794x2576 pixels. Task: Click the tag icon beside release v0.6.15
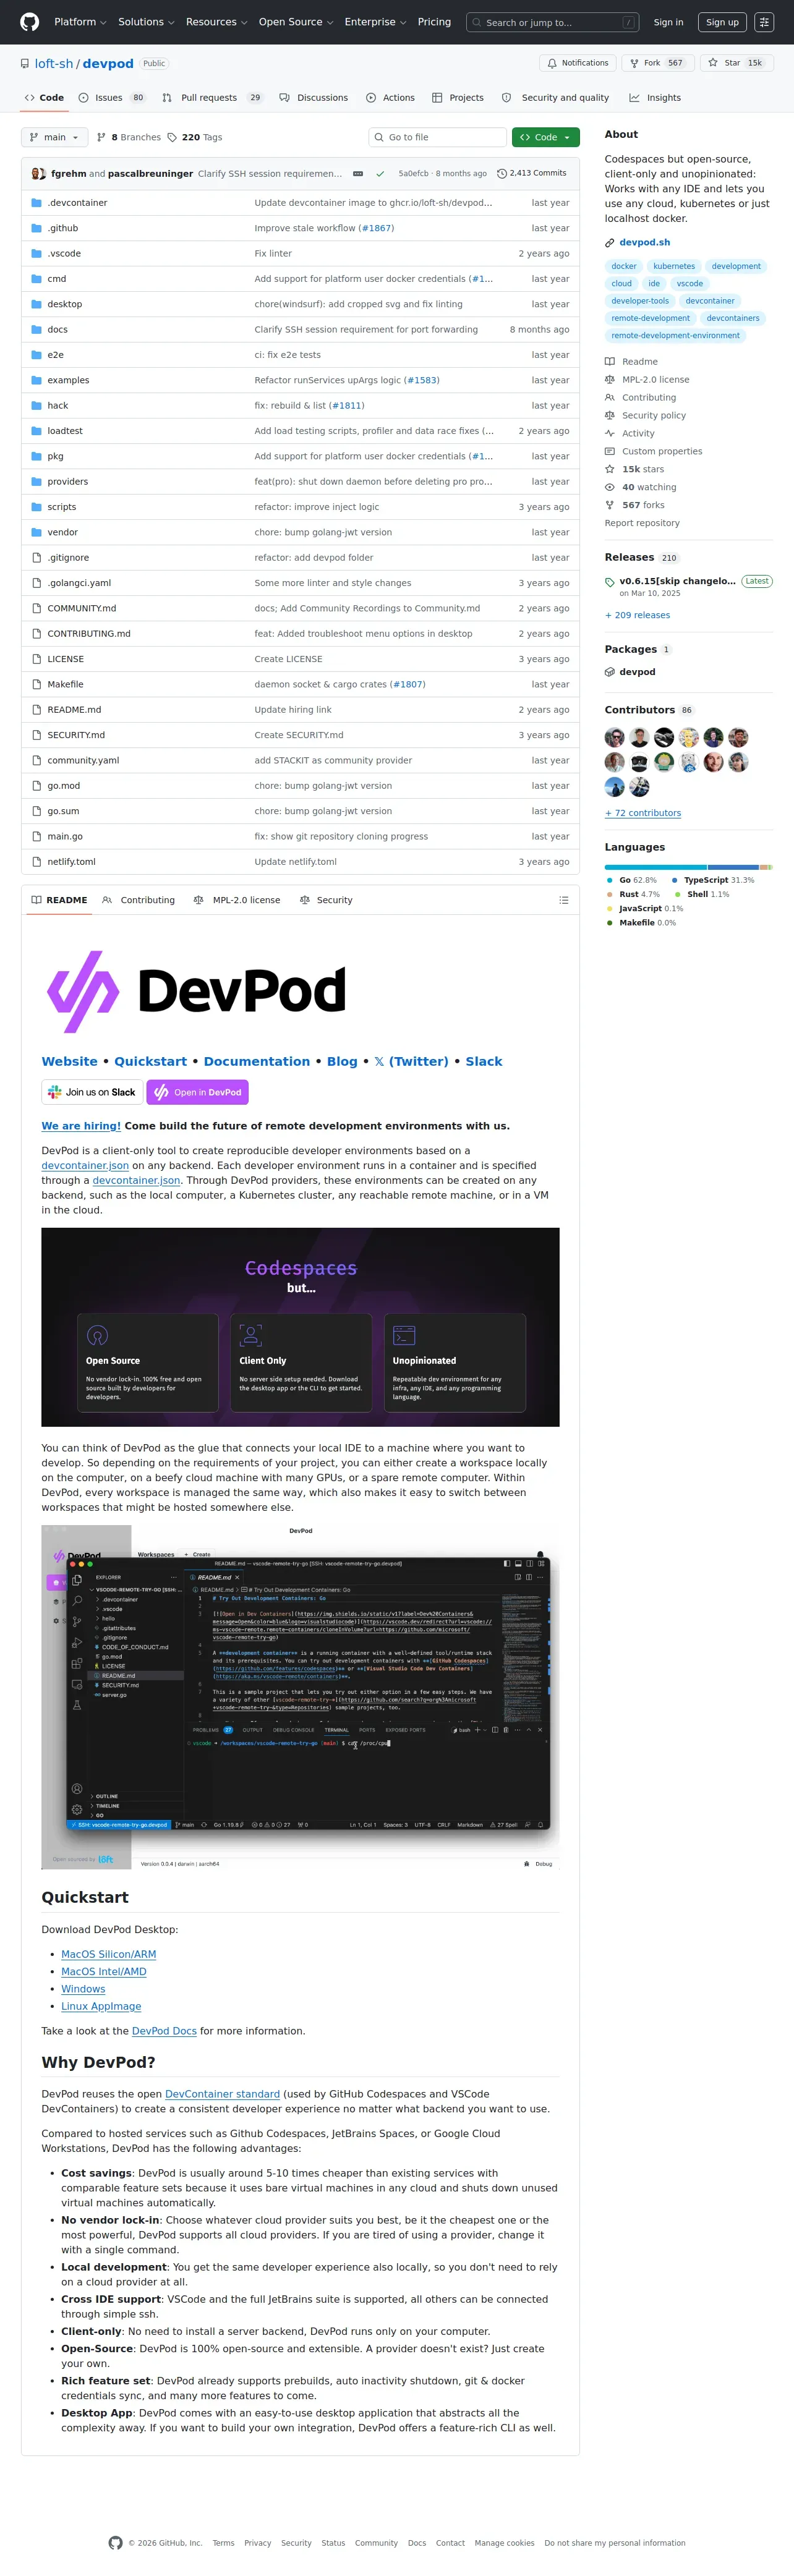point(610,581)
